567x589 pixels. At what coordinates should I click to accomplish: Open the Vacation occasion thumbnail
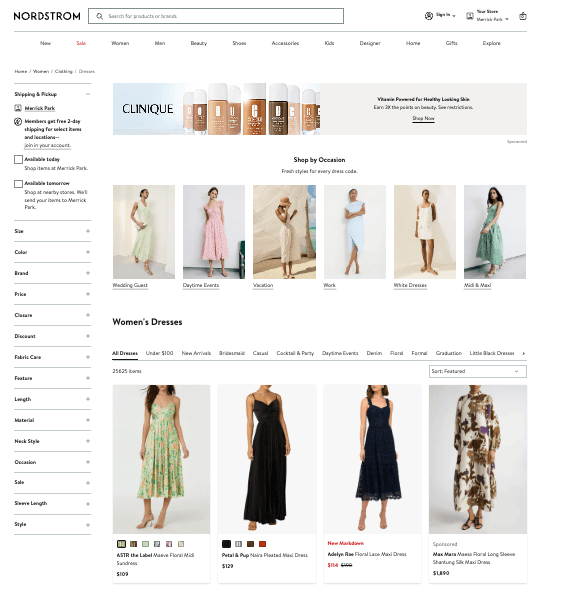[284, 232]
